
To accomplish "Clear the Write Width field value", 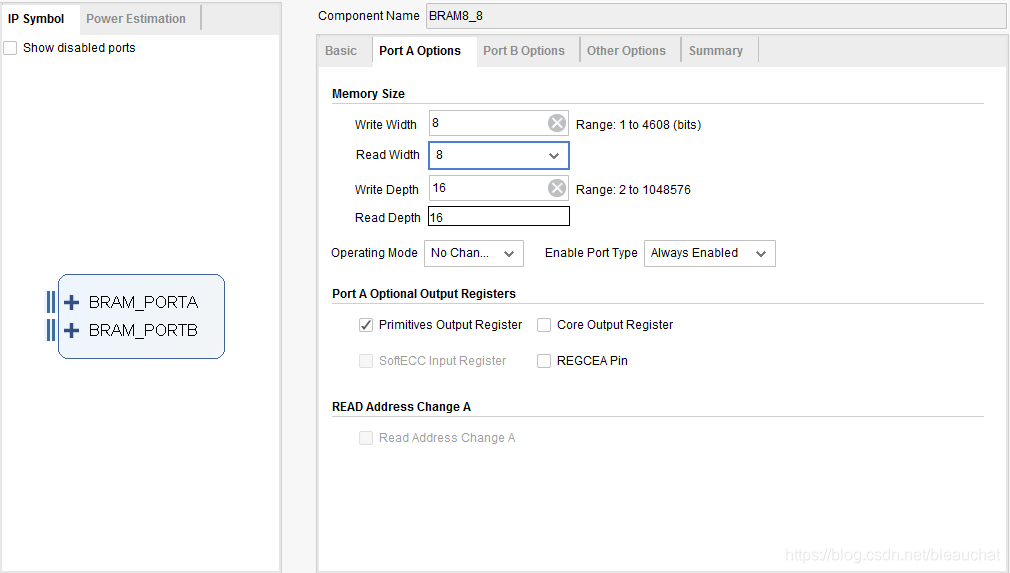I will [557, 123].
